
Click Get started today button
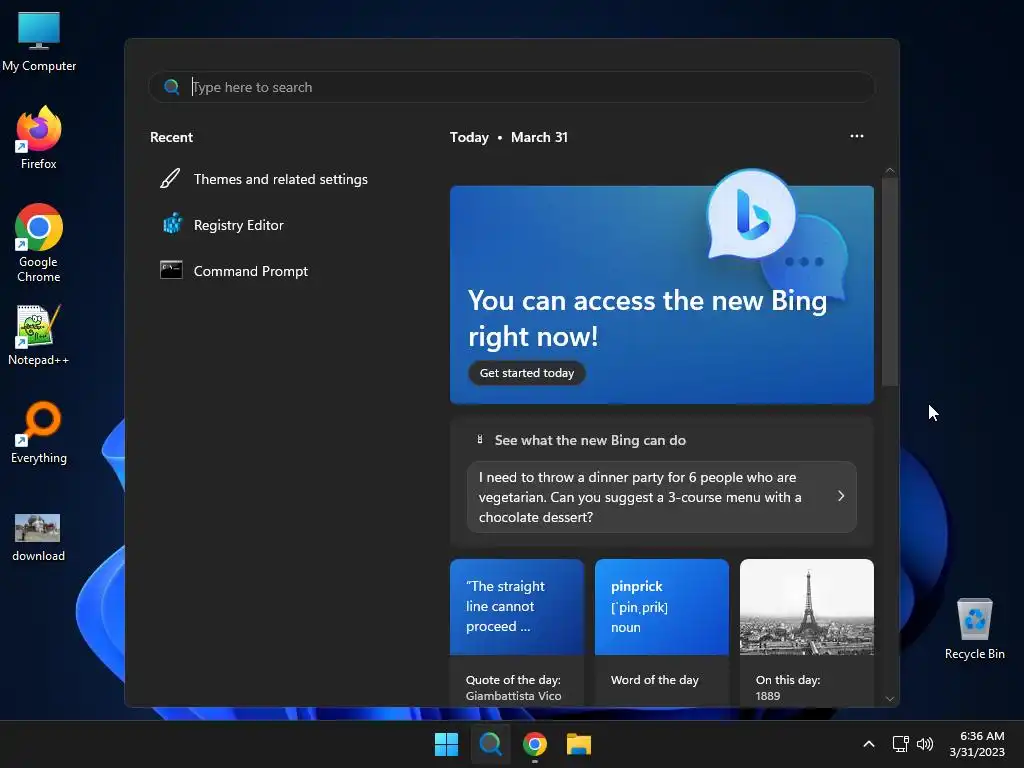pos(526,373)
